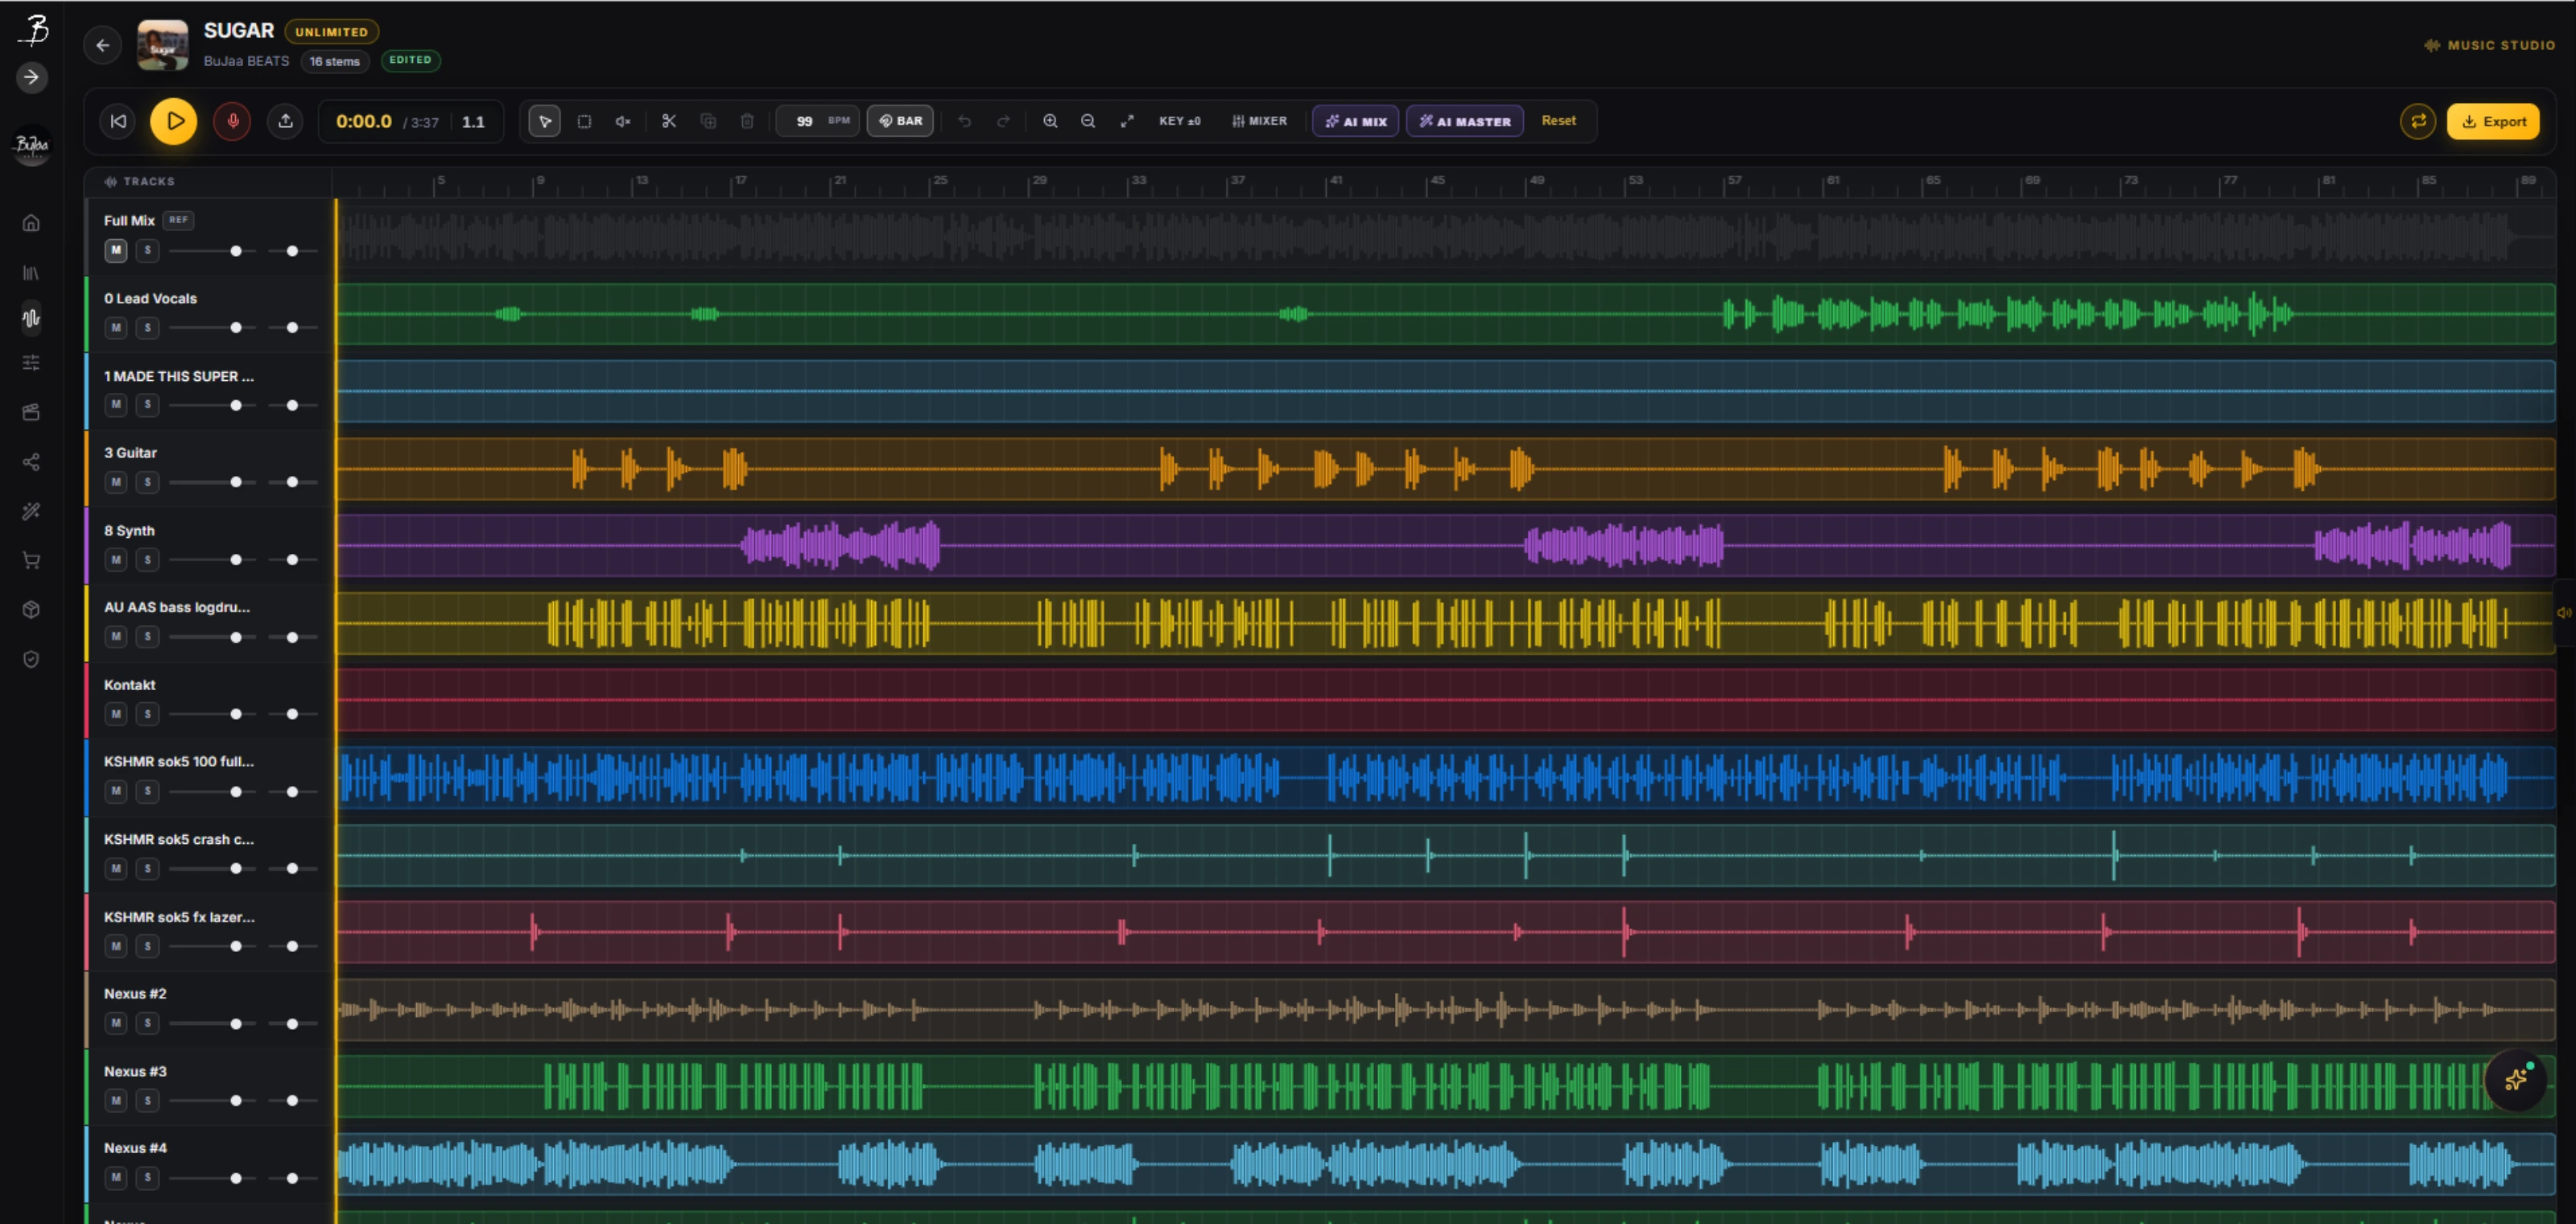Zoom out on the timeline
This screenshot has height=1224, width=2576.
pyautogui.click(x=1088, y=121)
